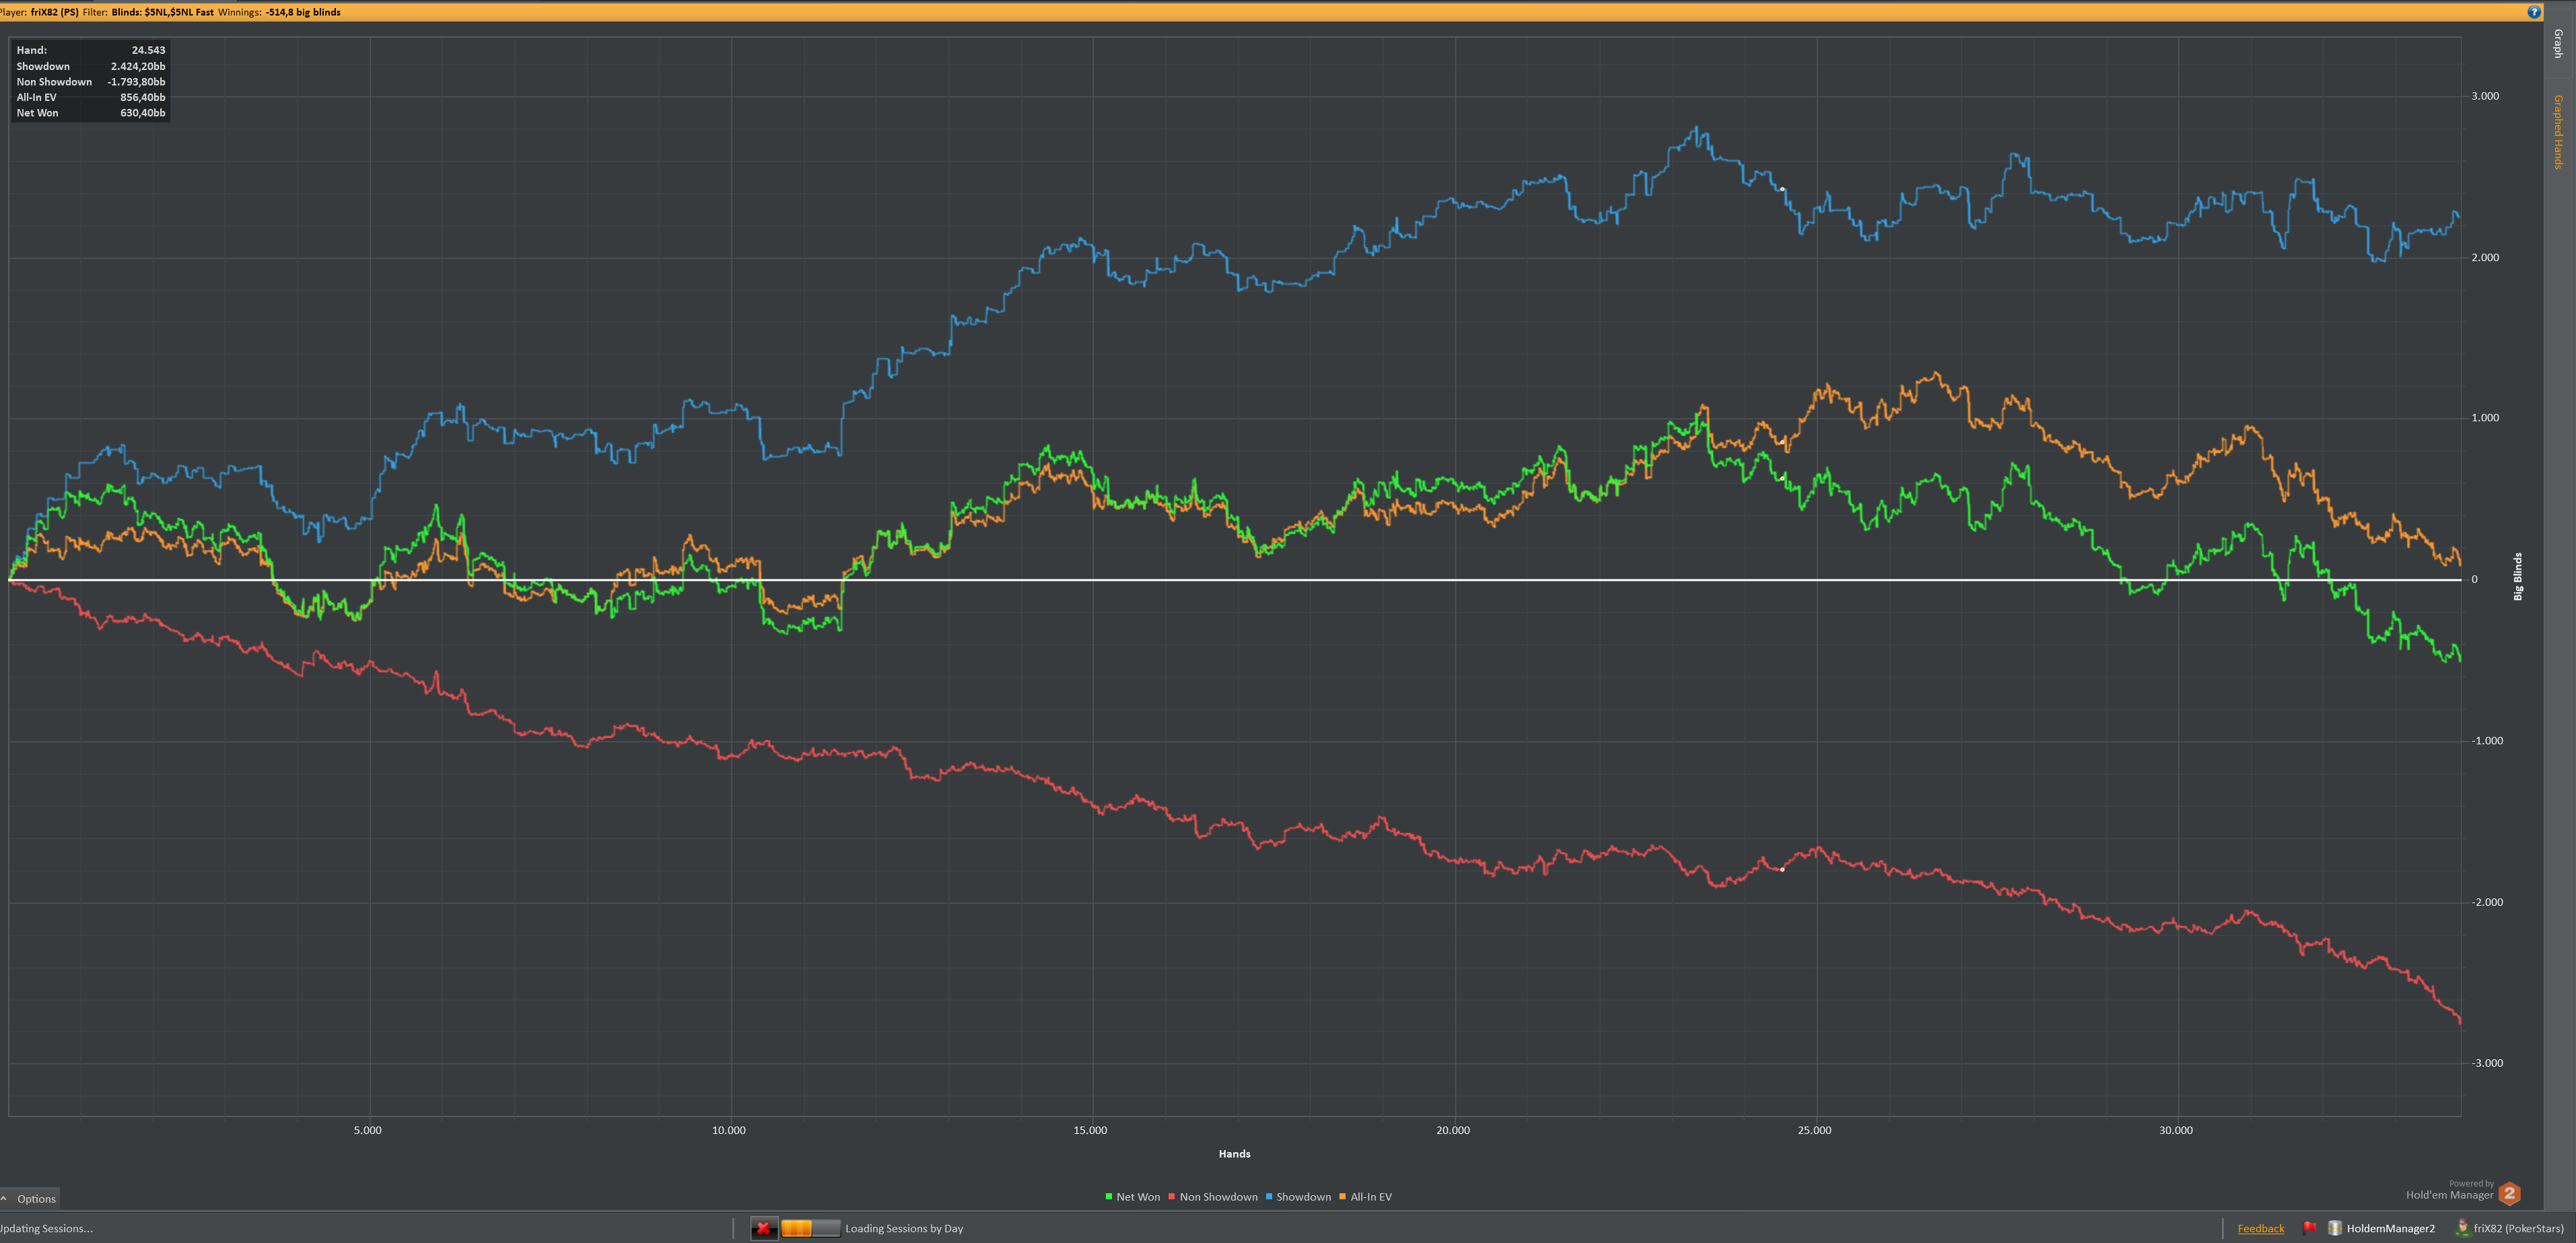
Task: Click the 10.000 x-axis label
Action: (x=729, y=1130)
